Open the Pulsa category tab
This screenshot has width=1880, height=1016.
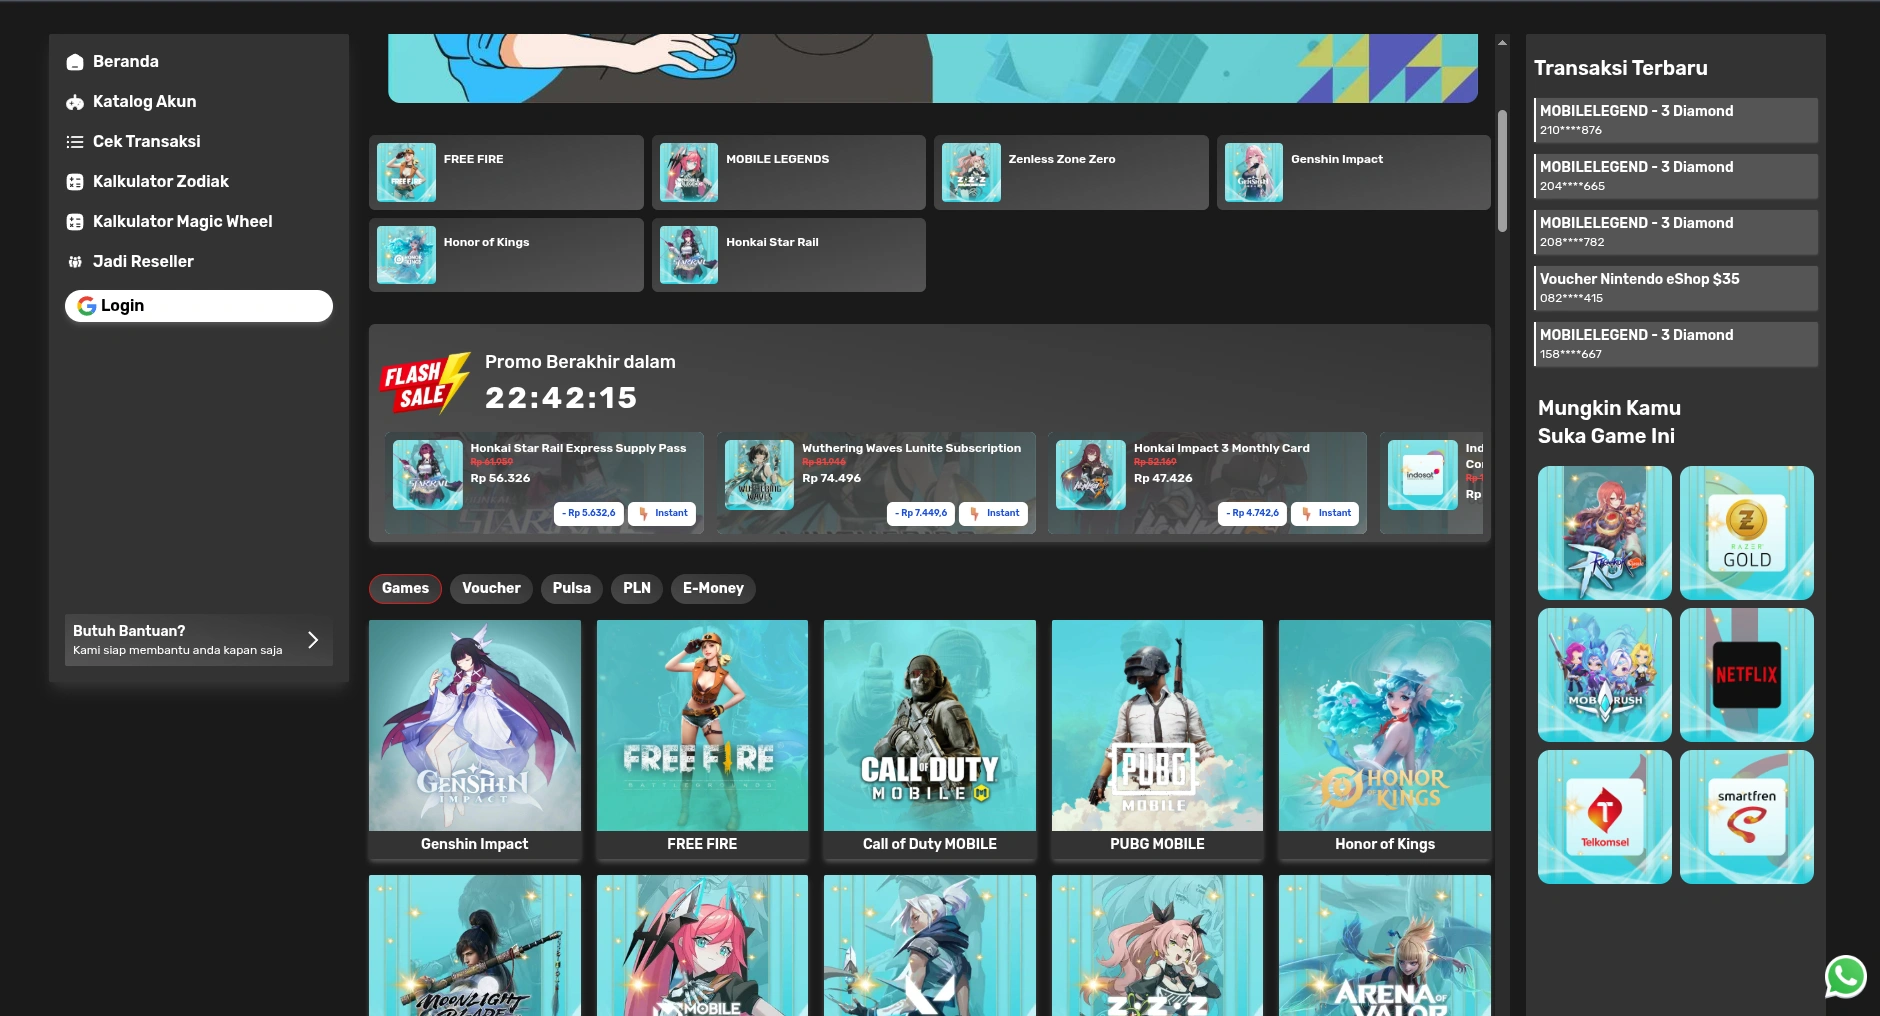[571, 588]
